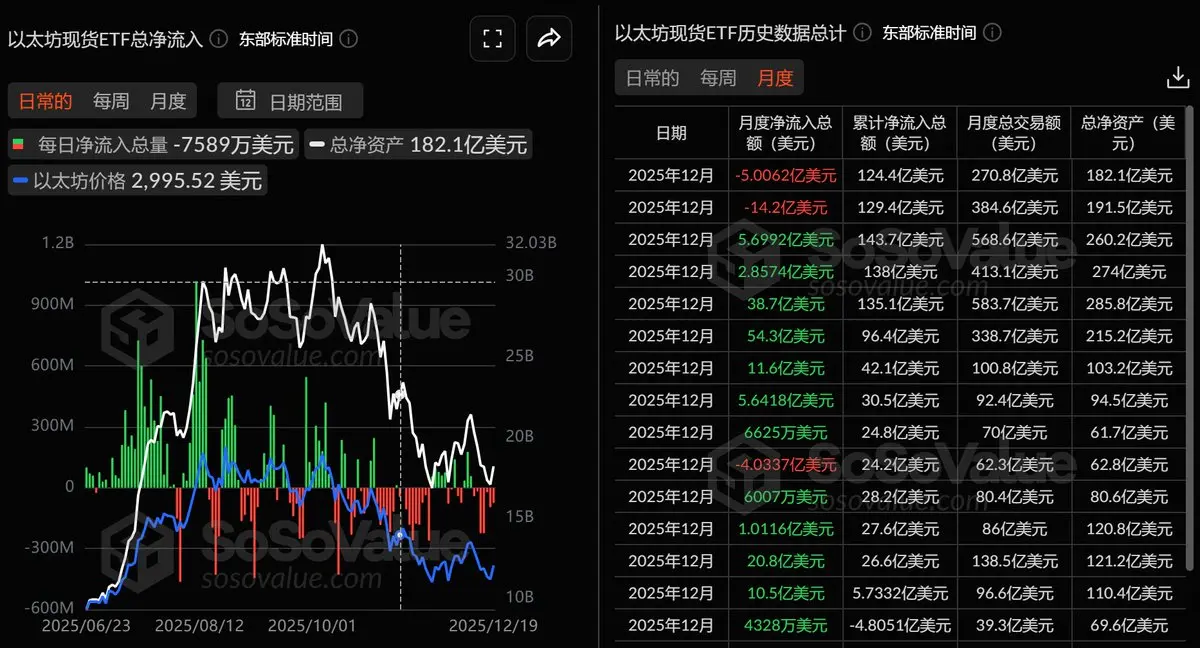
Task: Click info icon after right 东部标准时间
Action: point(991,32)
